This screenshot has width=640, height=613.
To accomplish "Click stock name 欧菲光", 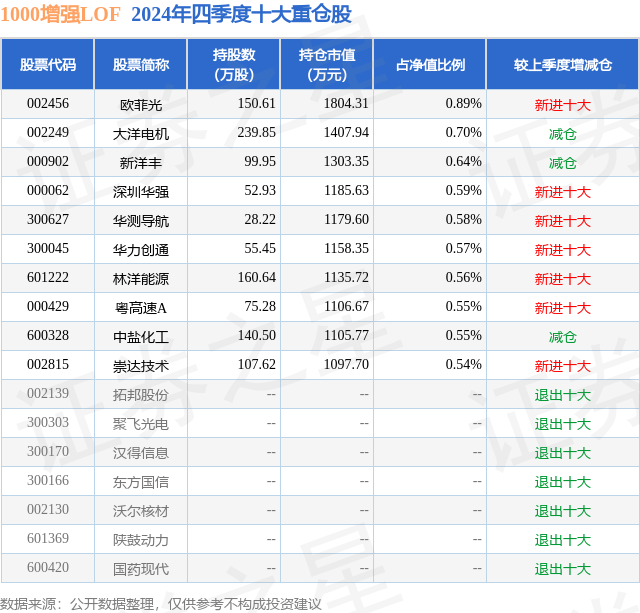I will [141, 105].
